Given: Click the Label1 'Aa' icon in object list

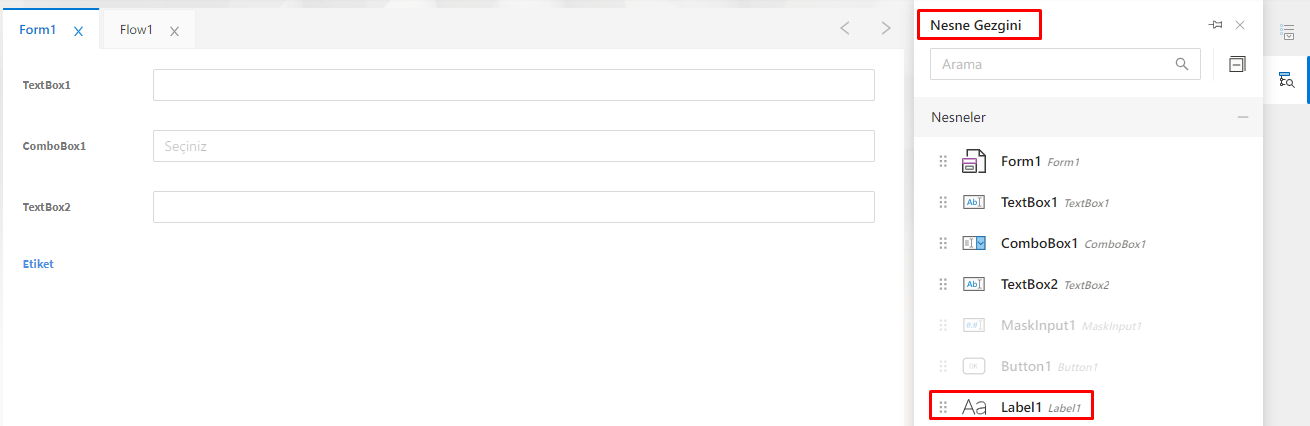Looking at the screenshot, I should 974,407.
